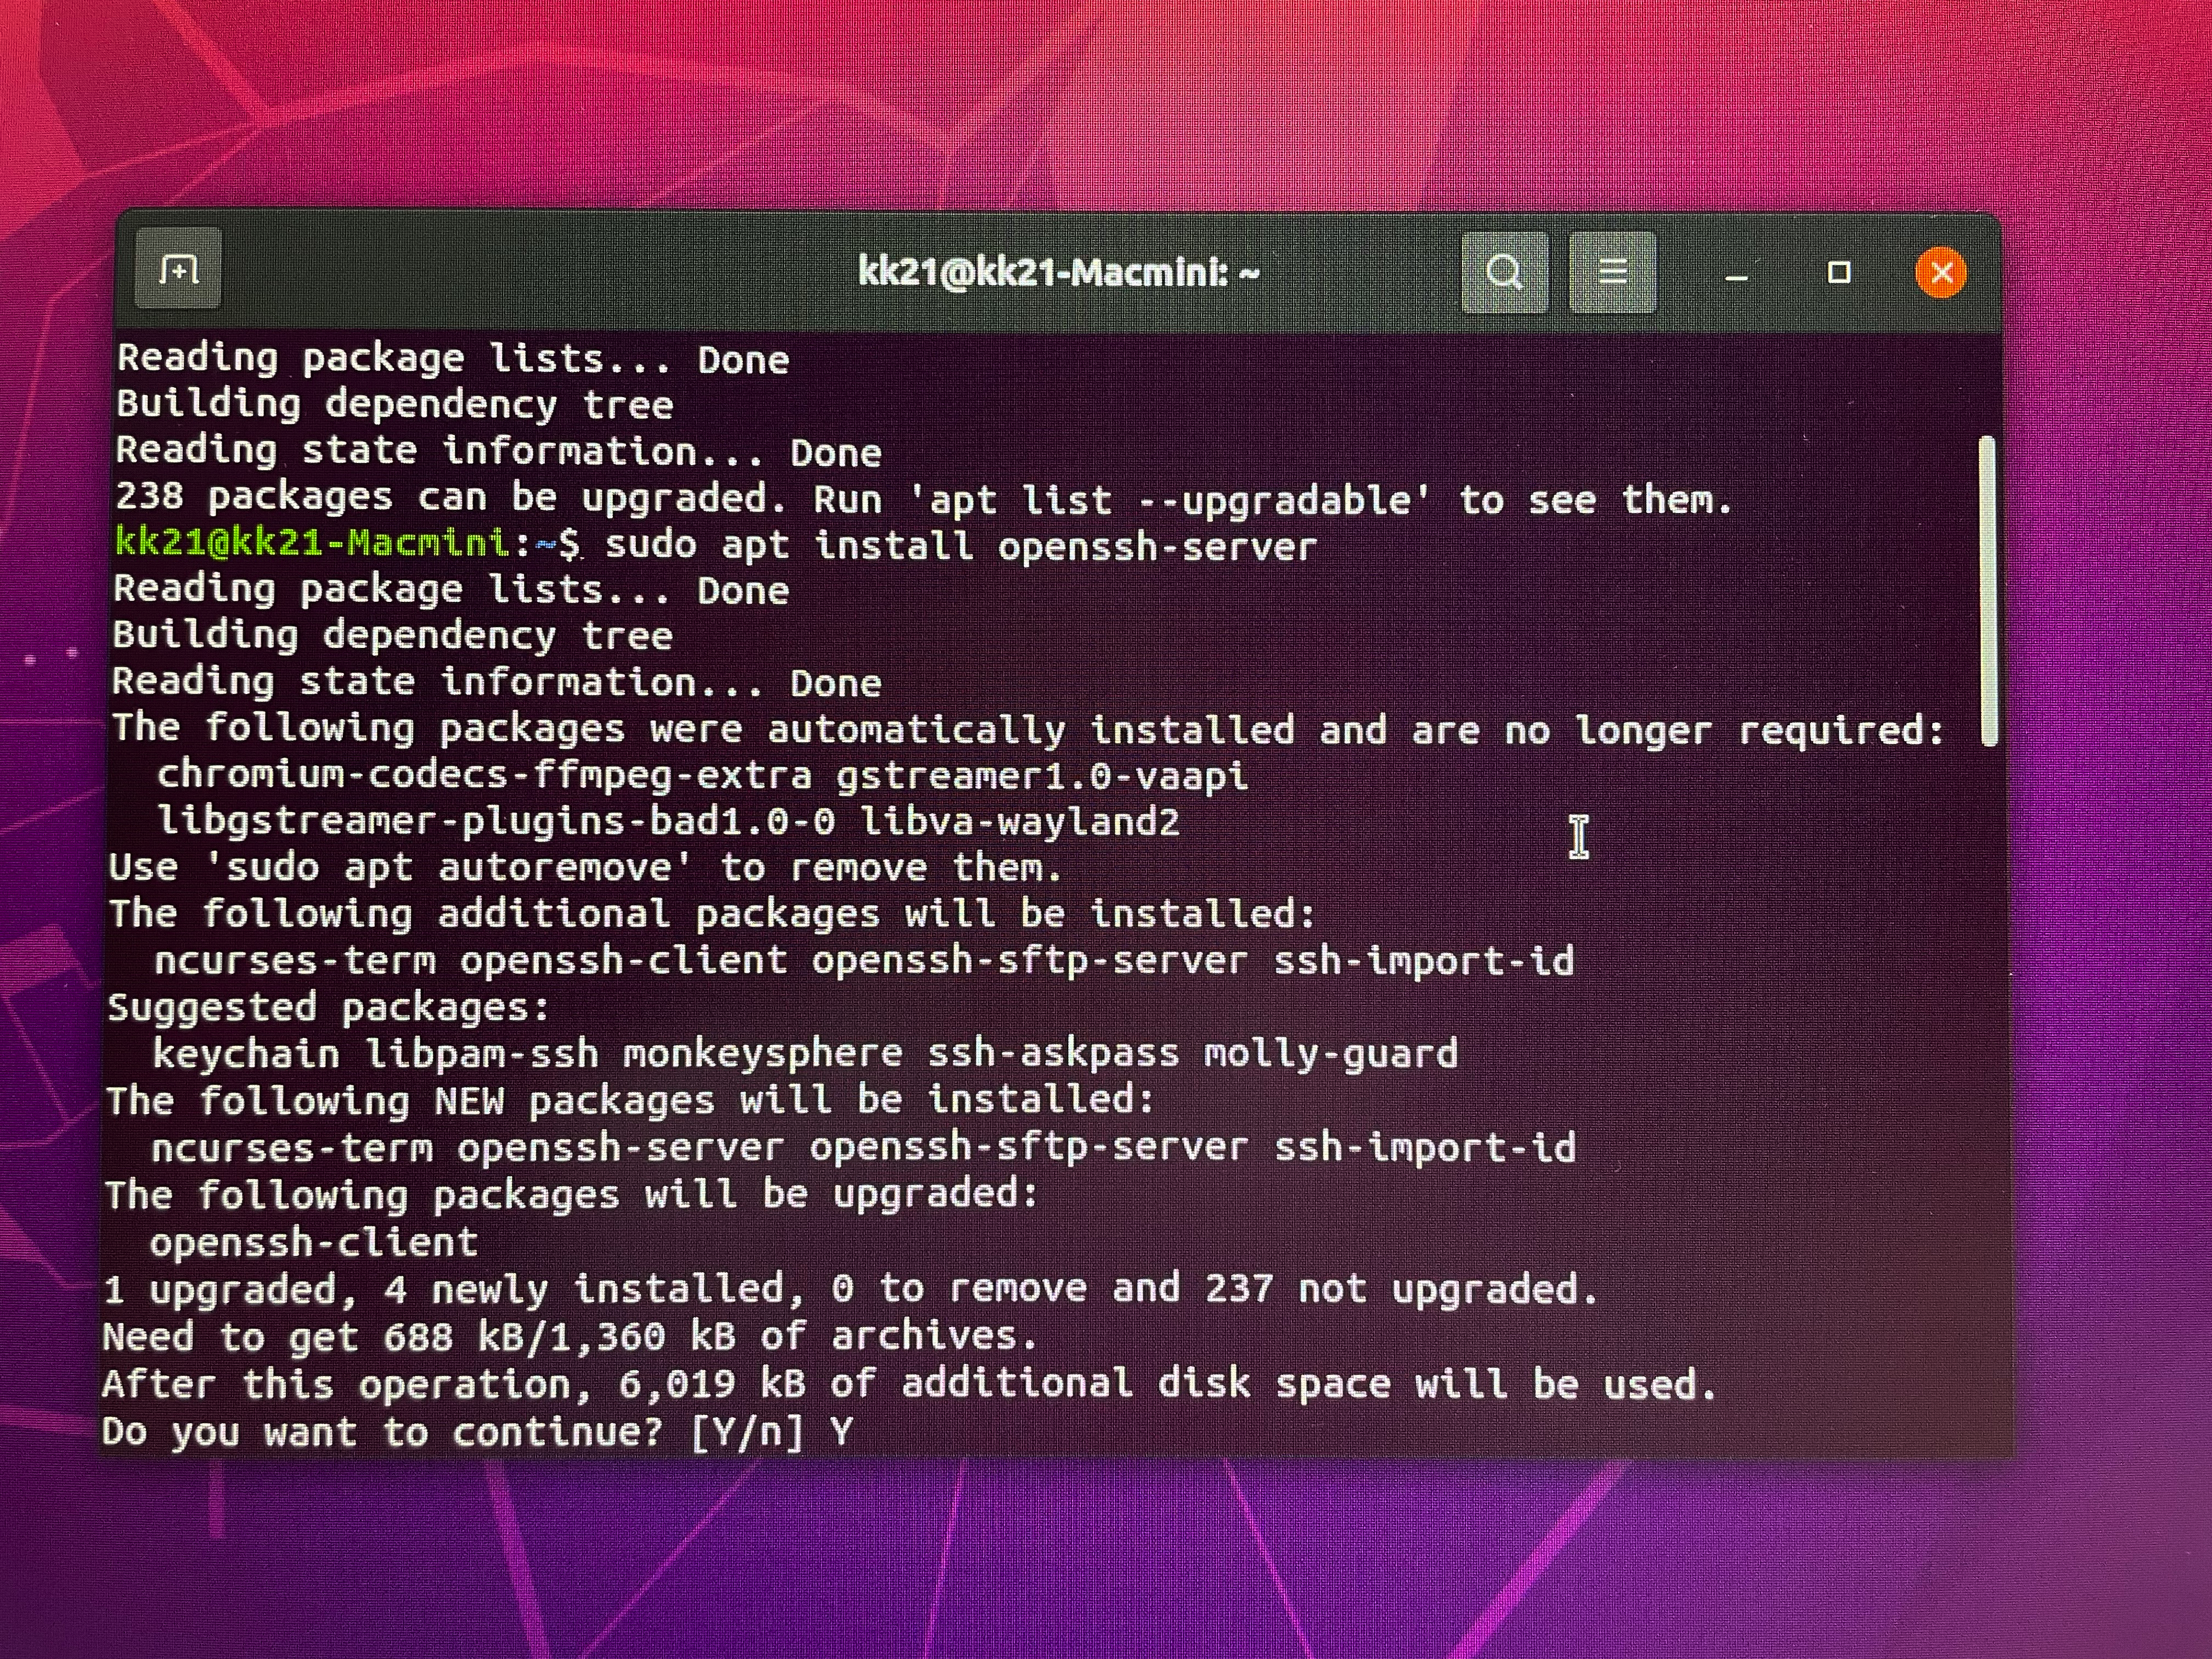Maximize the terminal window

[x=1838, y=272]
